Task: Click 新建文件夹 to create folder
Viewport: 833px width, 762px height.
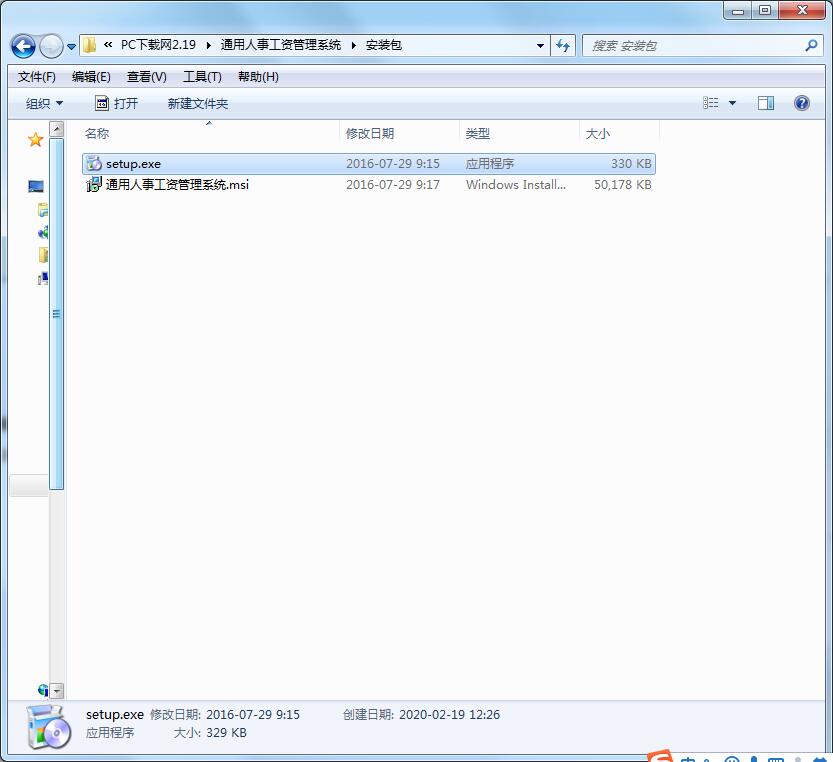Action: tap(198, 104)
